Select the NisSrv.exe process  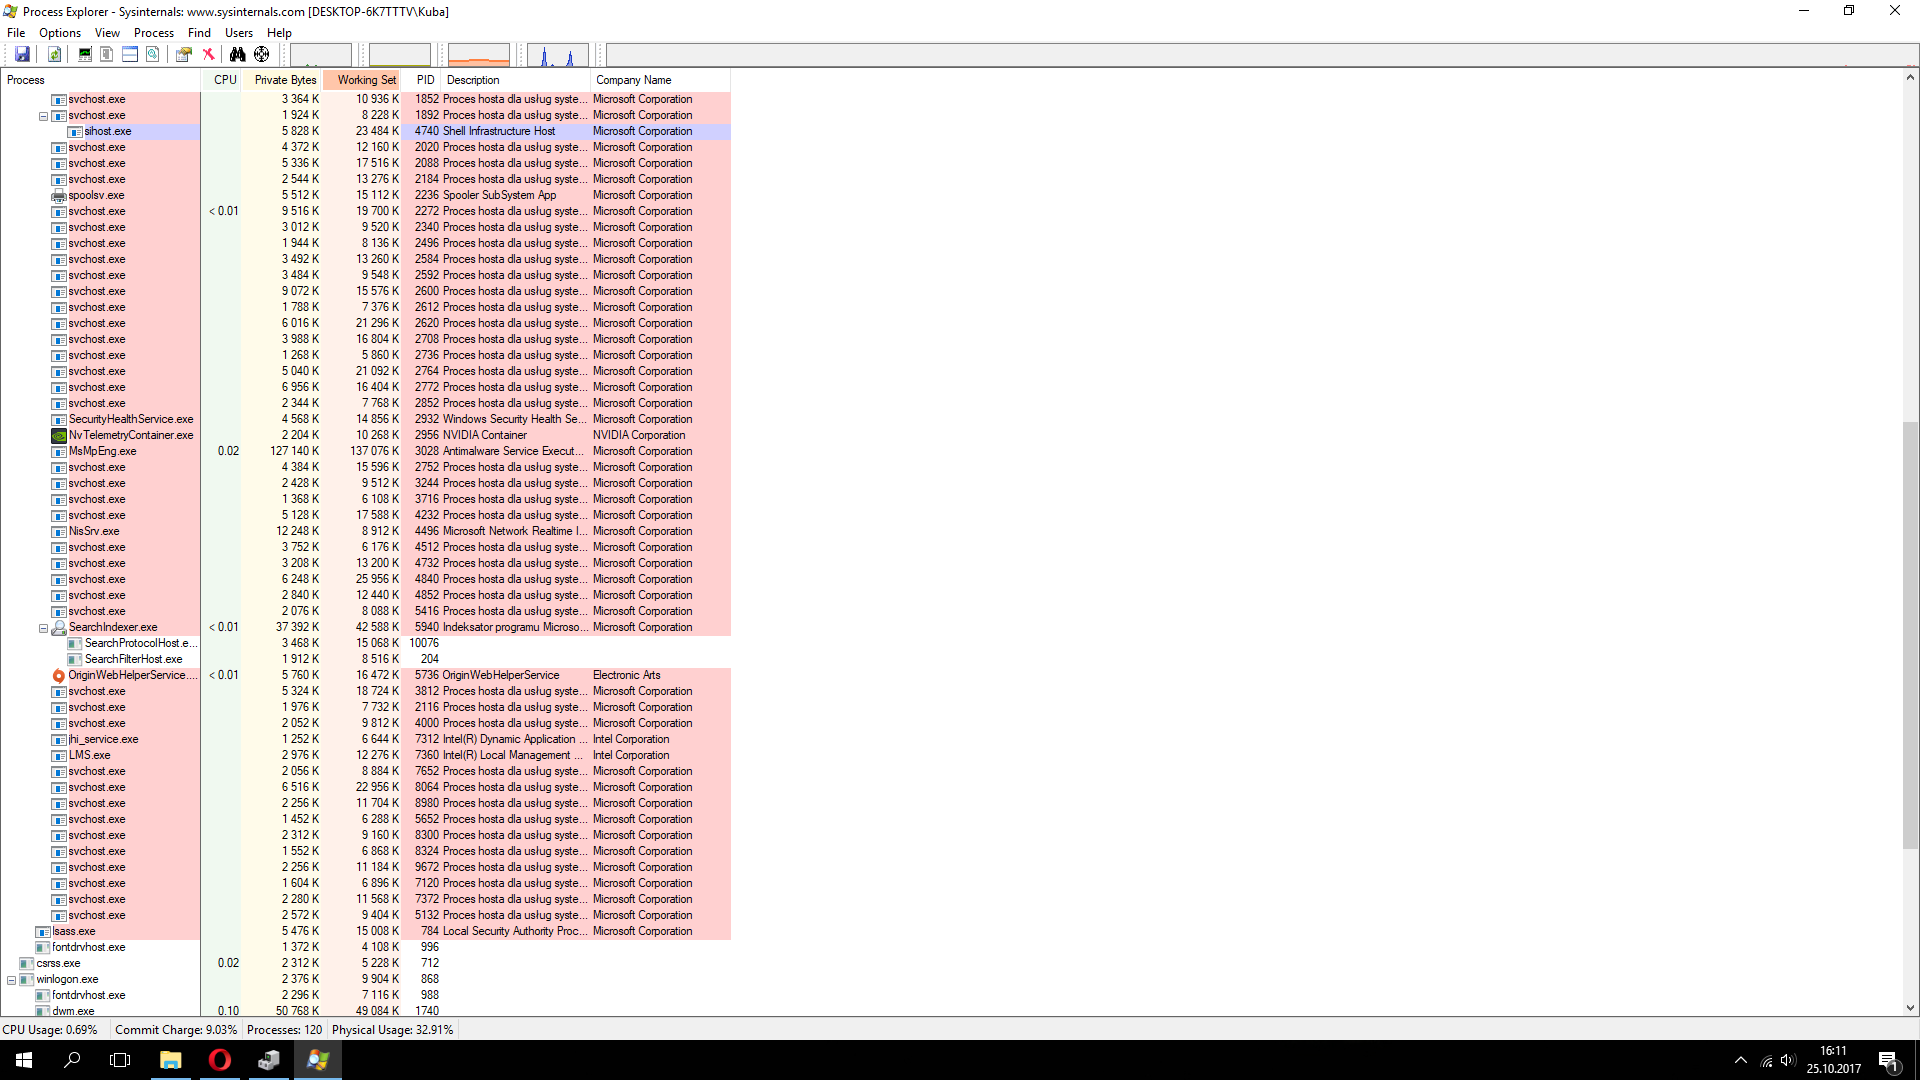[x=366, y=531]
